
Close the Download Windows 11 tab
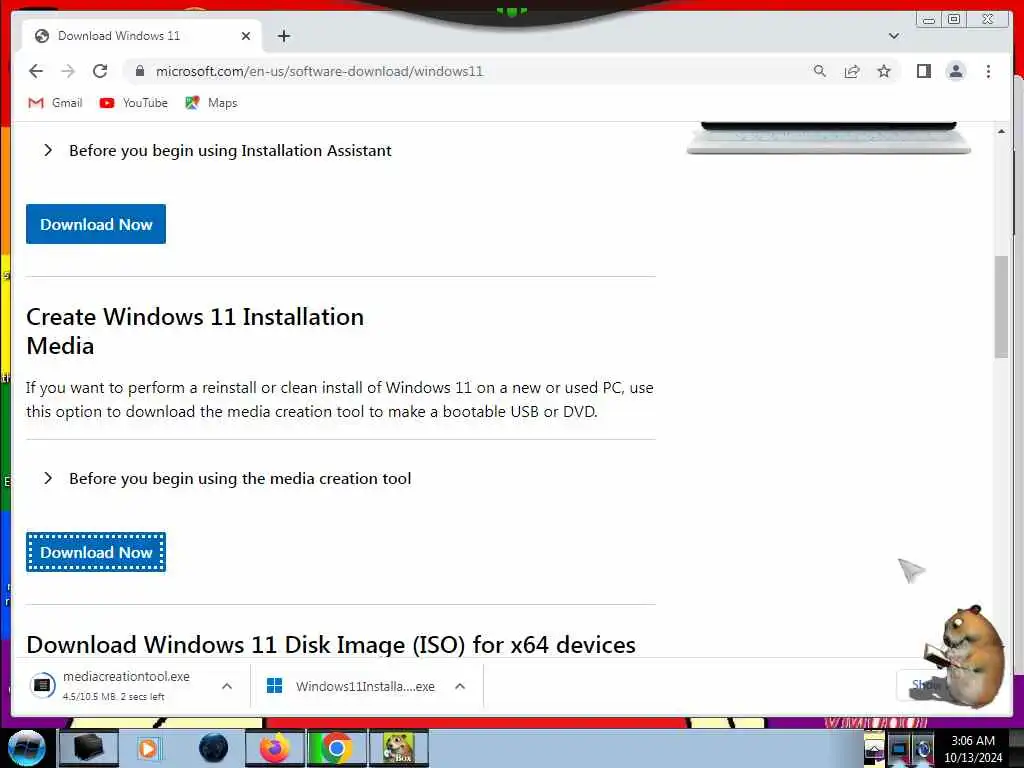coord(246,36)
